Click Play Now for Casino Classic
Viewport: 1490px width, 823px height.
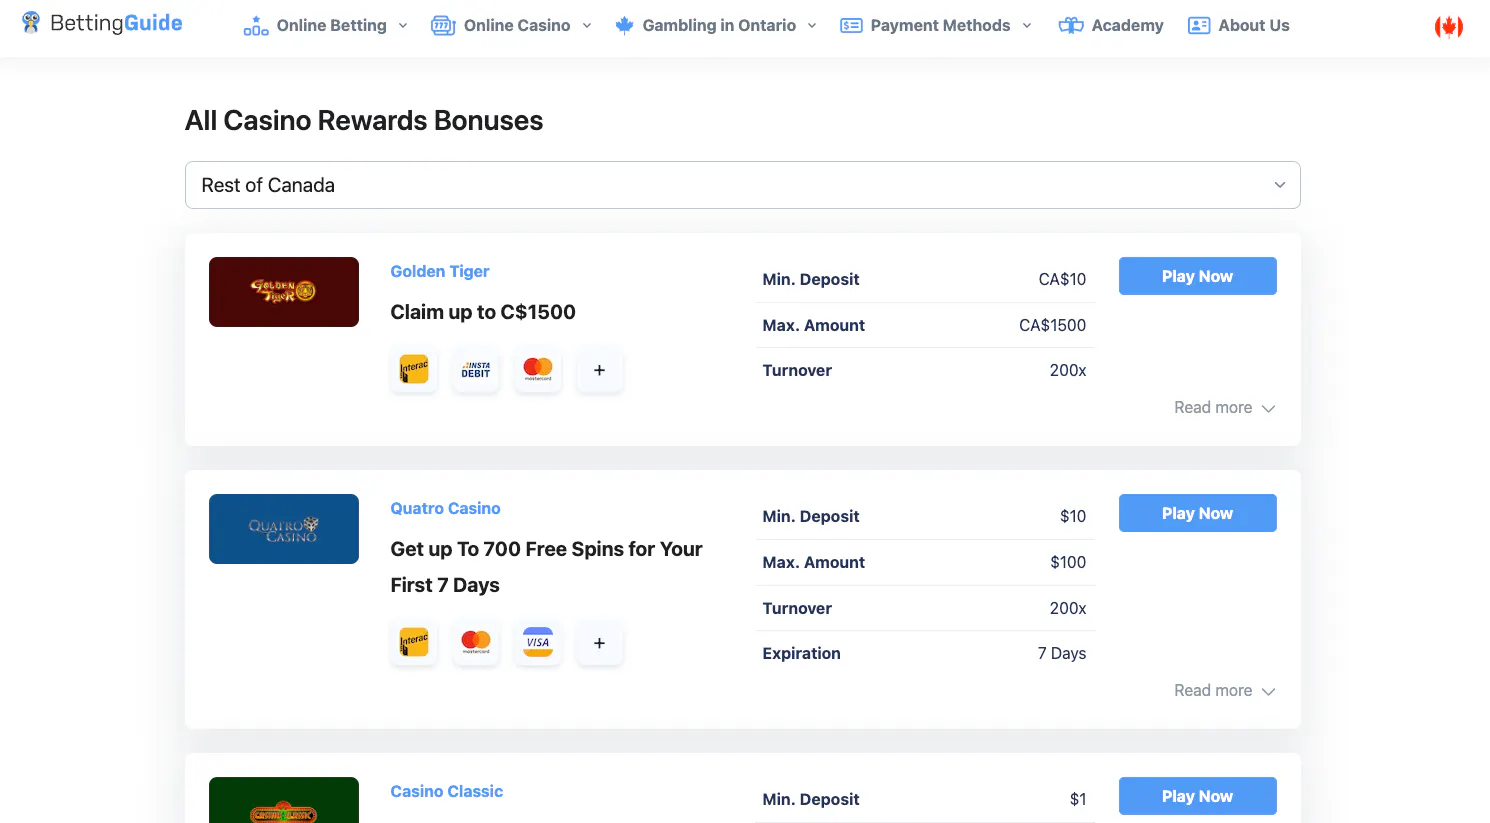pyautogui.click(x=1198, y=796)
